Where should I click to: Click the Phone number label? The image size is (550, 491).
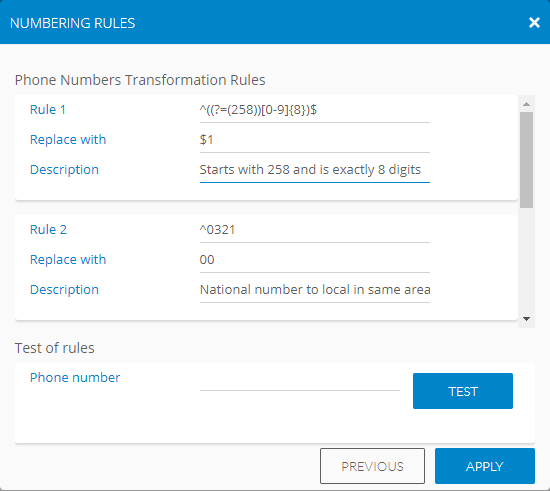[x=75, y=378]
